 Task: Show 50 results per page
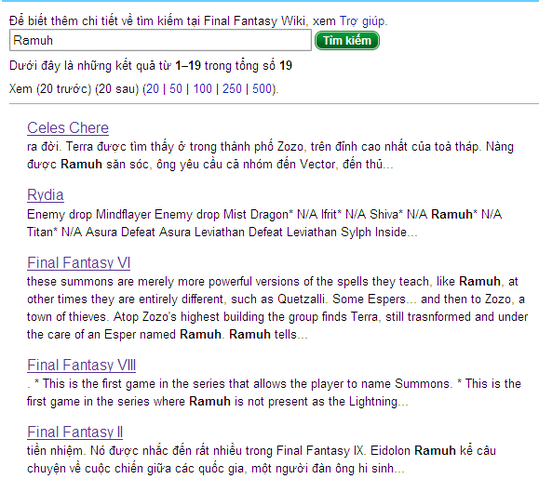pos(176,89)
